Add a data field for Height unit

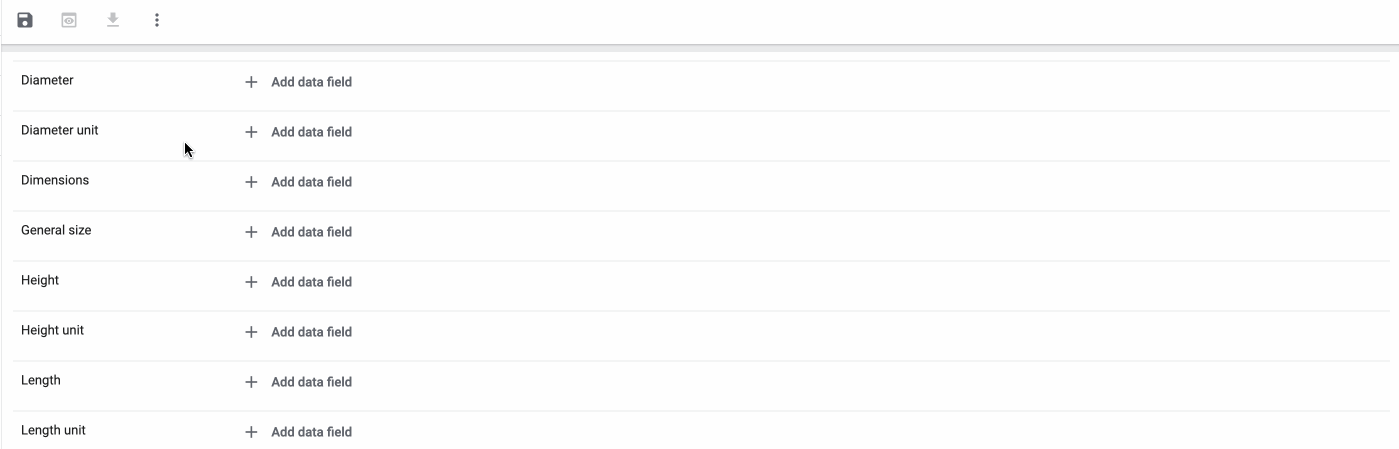(x=310, y=332)
